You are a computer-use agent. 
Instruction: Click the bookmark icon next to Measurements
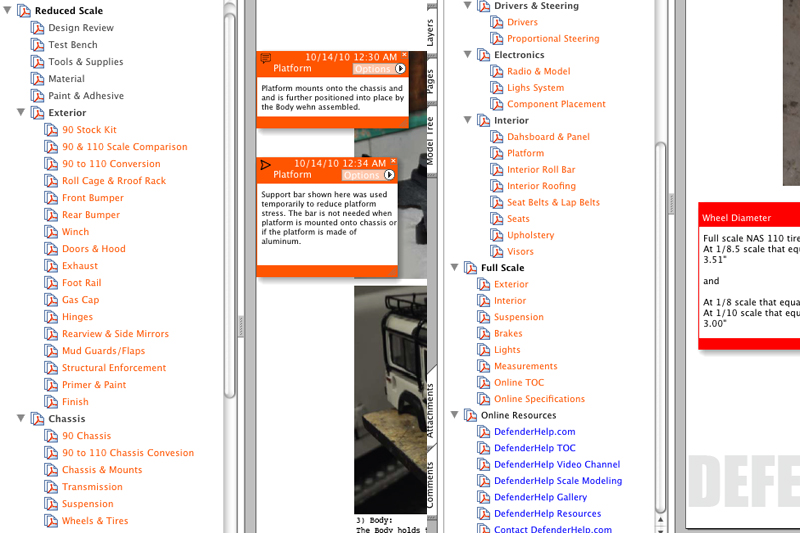coord(483,366)
